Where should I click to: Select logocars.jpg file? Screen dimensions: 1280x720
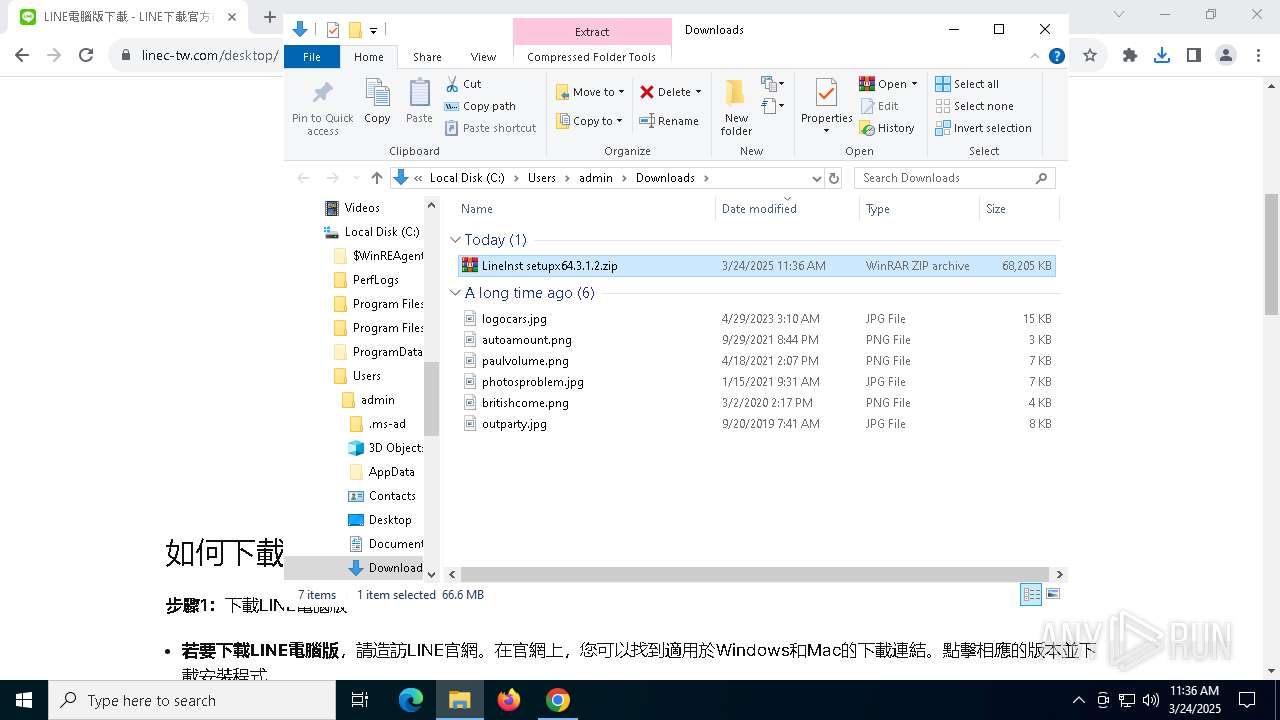[756, 319]
